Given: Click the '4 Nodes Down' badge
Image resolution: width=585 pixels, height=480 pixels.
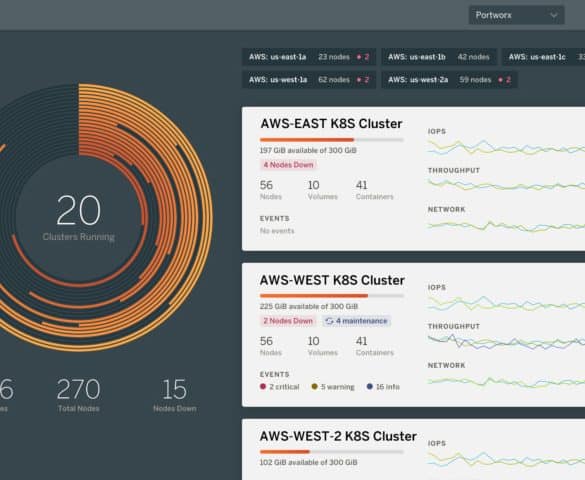Looking at the screenshot, I should (x=288, y=164).
